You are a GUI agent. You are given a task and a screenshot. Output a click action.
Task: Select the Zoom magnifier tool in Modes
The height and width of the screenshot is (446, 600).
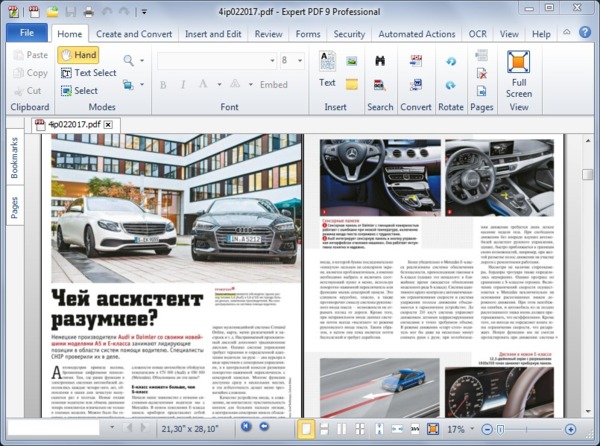tap(129, 60)
